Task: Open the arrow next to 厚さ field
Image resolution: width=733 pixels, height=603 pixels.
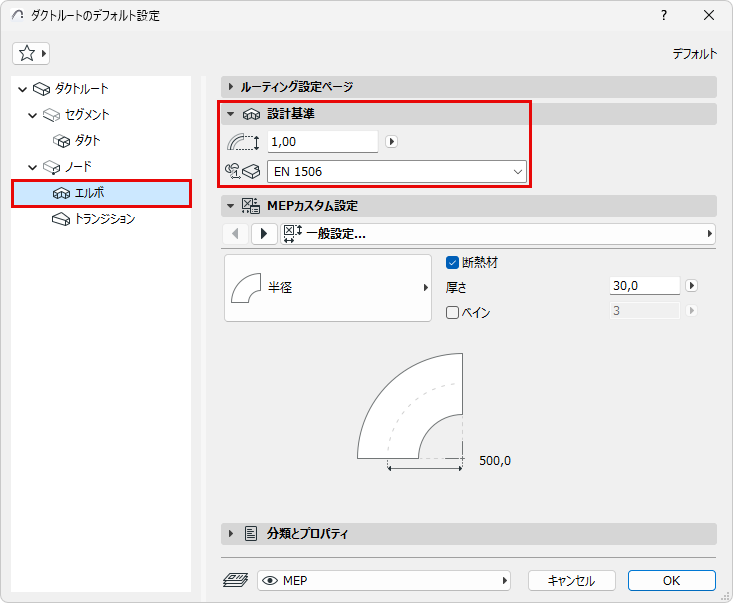Action: tap(691, 286)
